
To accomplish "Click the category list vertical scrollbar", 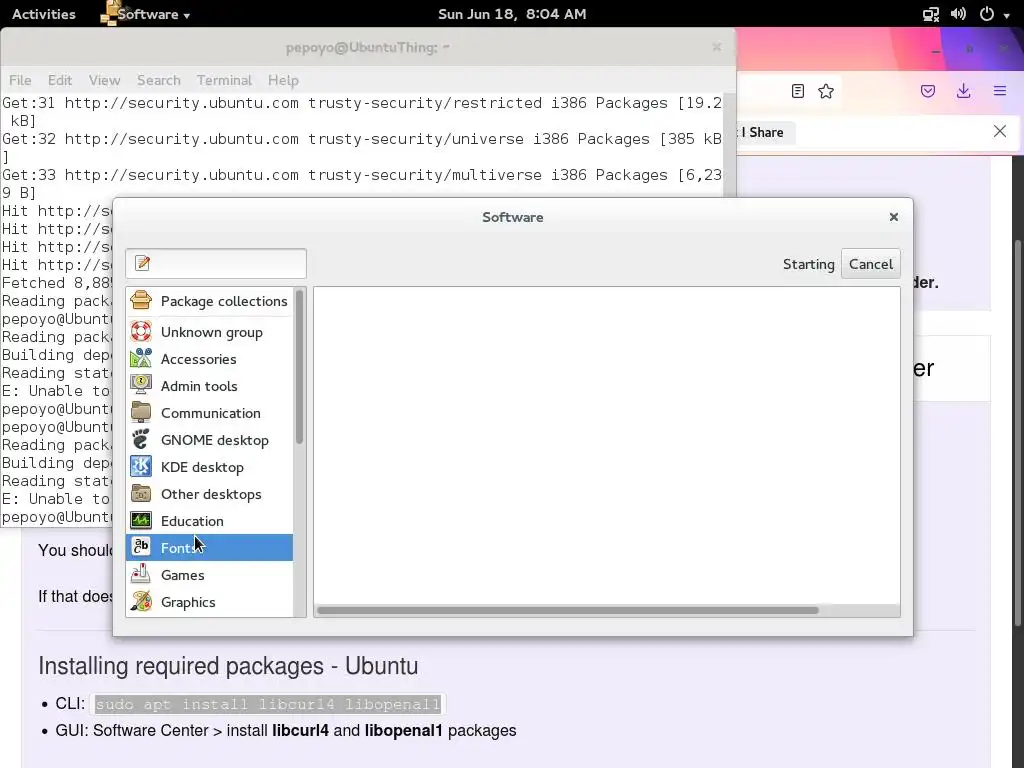I will click(299, 368).
